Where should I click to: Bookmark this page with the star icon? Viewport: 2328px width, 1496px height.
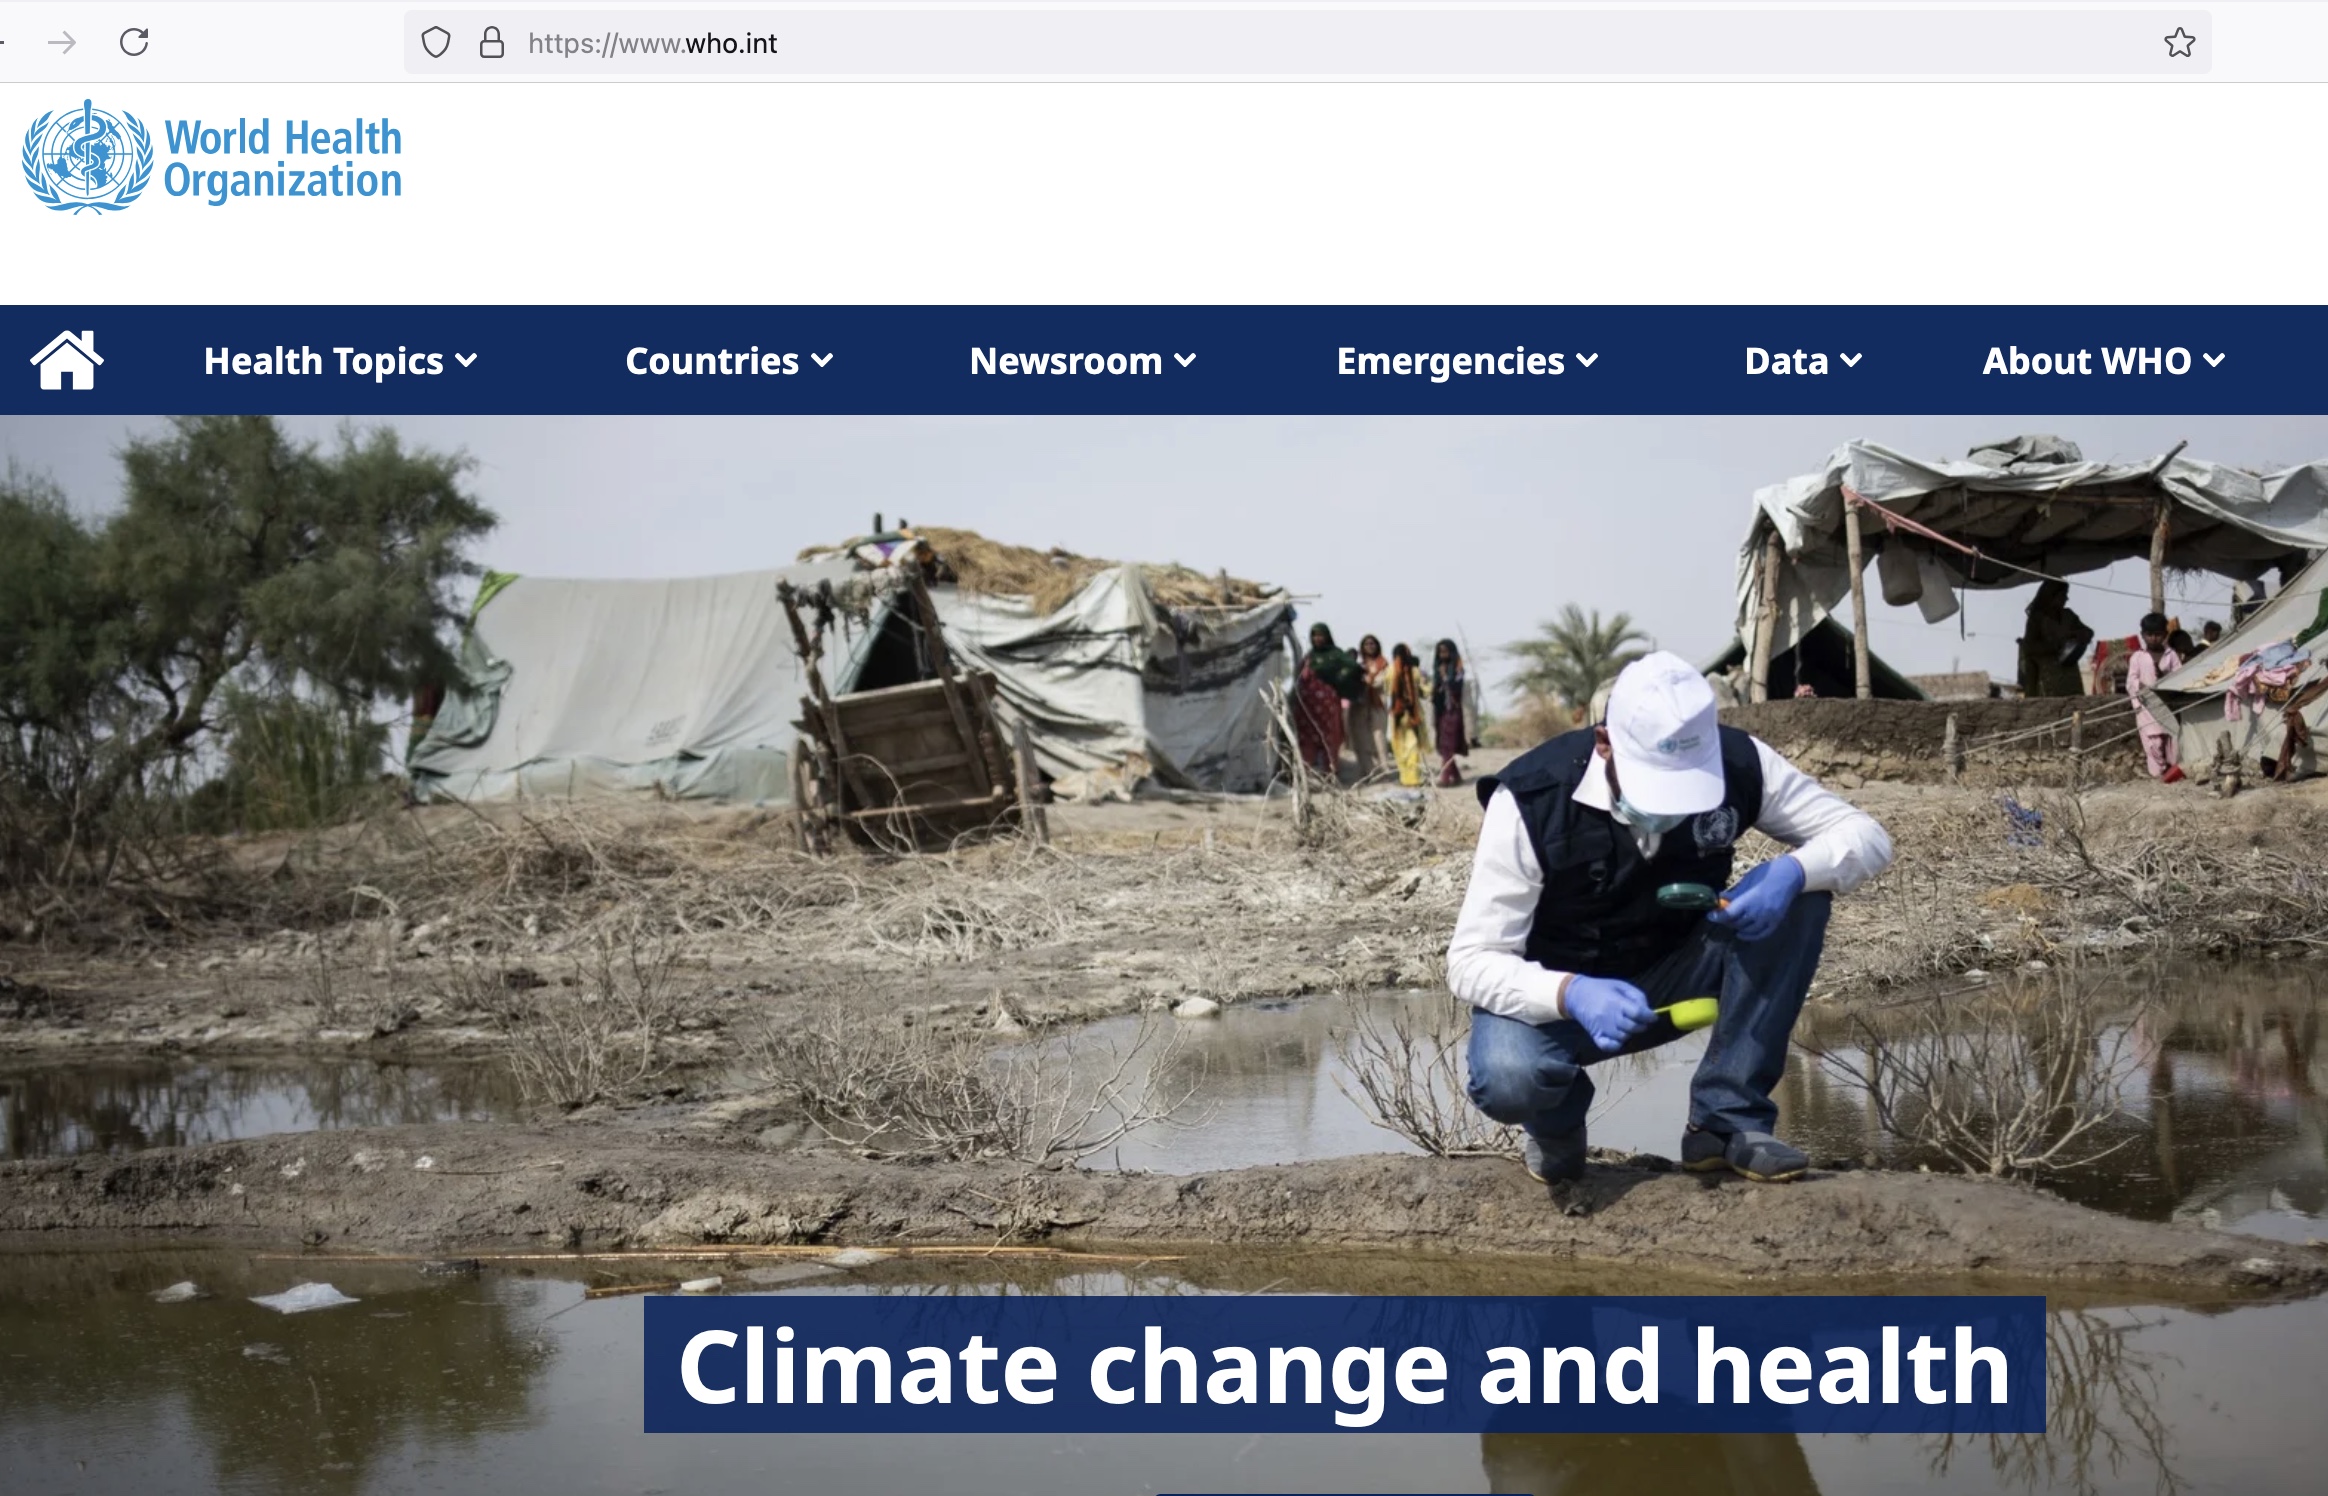[x=2179, y=42]
